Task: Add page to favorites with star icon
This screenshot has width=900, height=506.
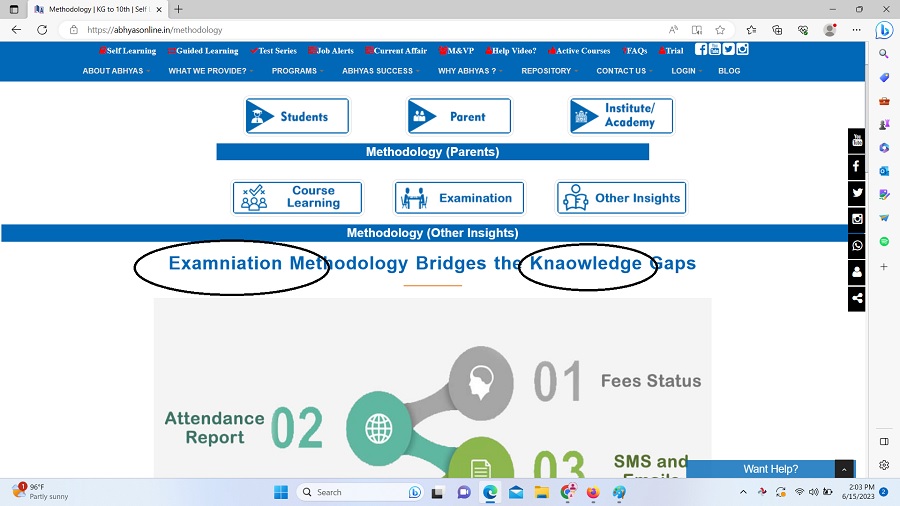Action: [721, 30]
